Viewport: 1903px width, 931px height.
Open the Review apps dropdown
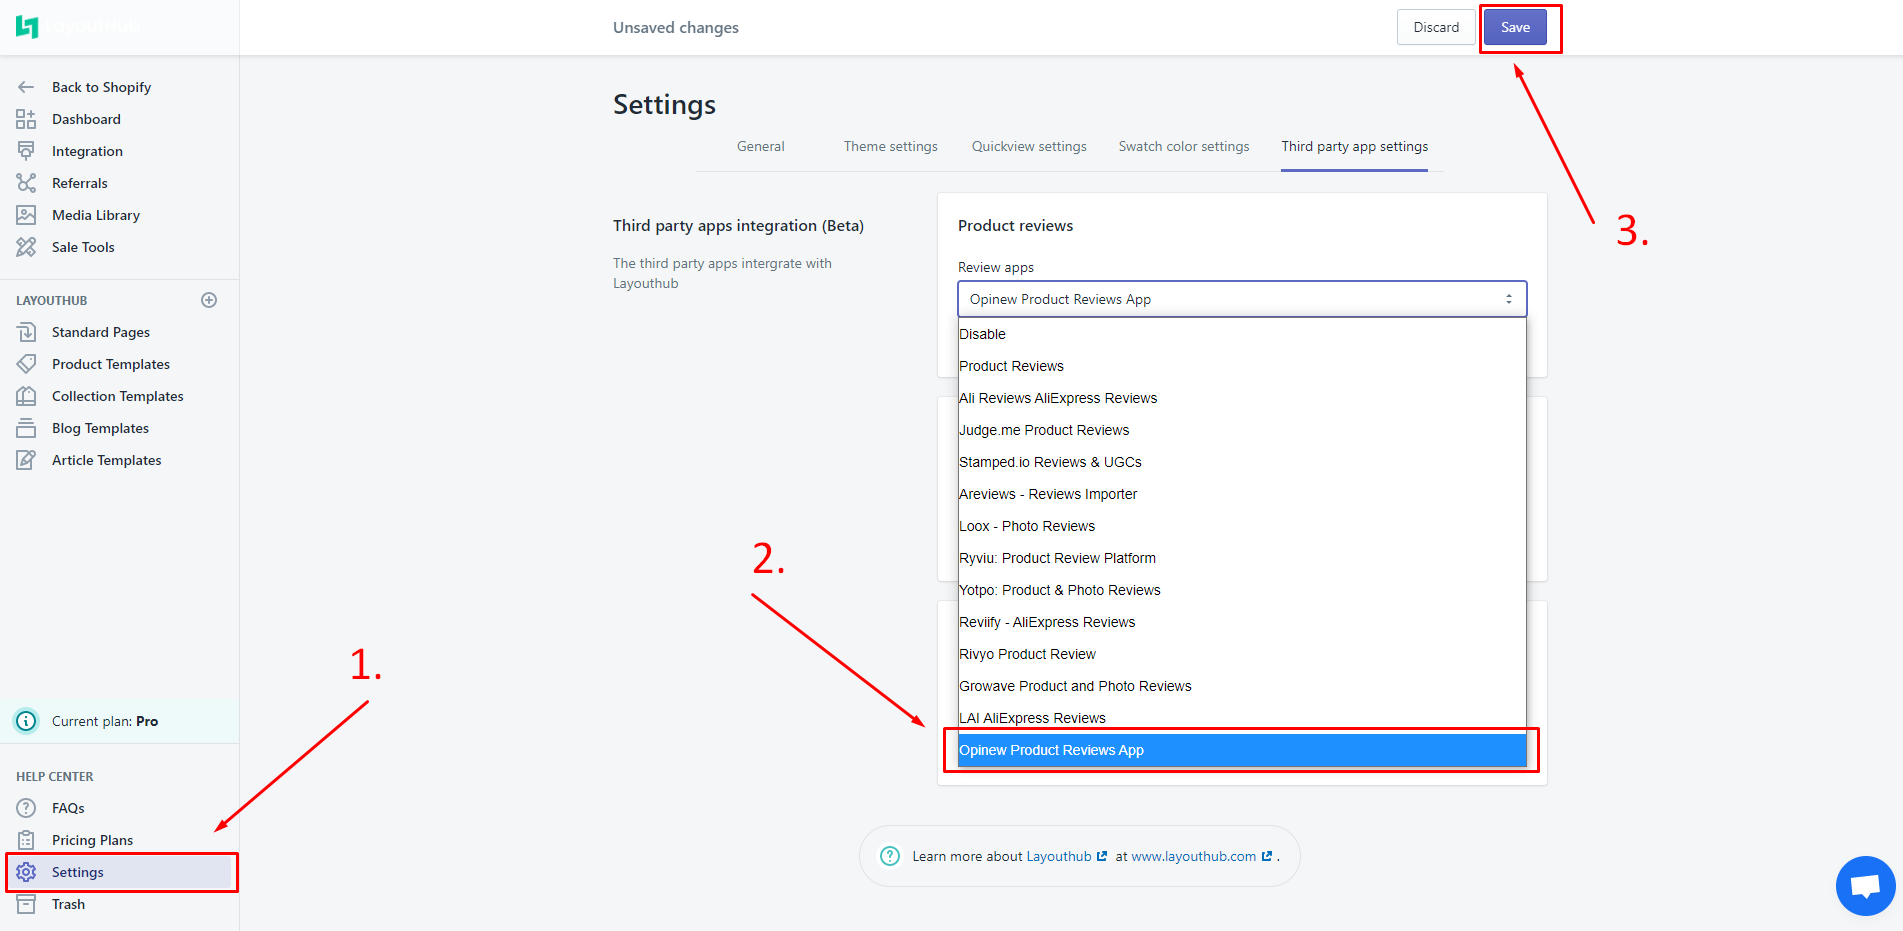[1242, 299]
